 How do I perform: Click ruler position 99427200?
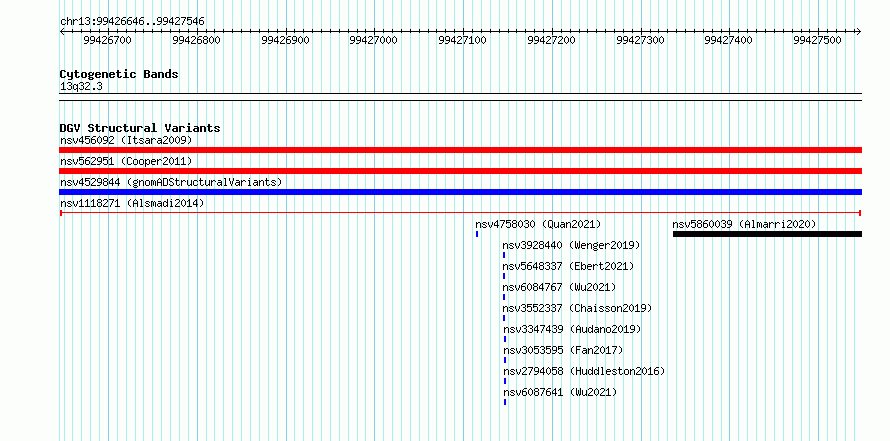point(552,40)
